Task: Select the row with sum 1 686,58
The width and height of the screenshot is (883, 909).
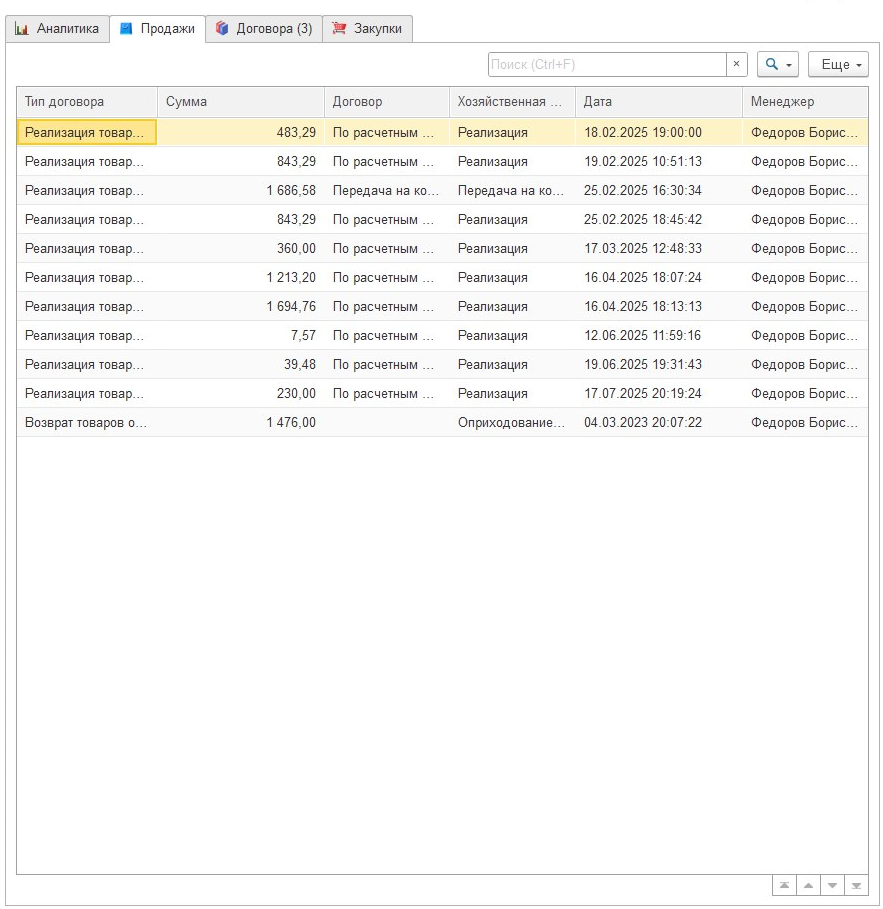Action: [240, 190]
